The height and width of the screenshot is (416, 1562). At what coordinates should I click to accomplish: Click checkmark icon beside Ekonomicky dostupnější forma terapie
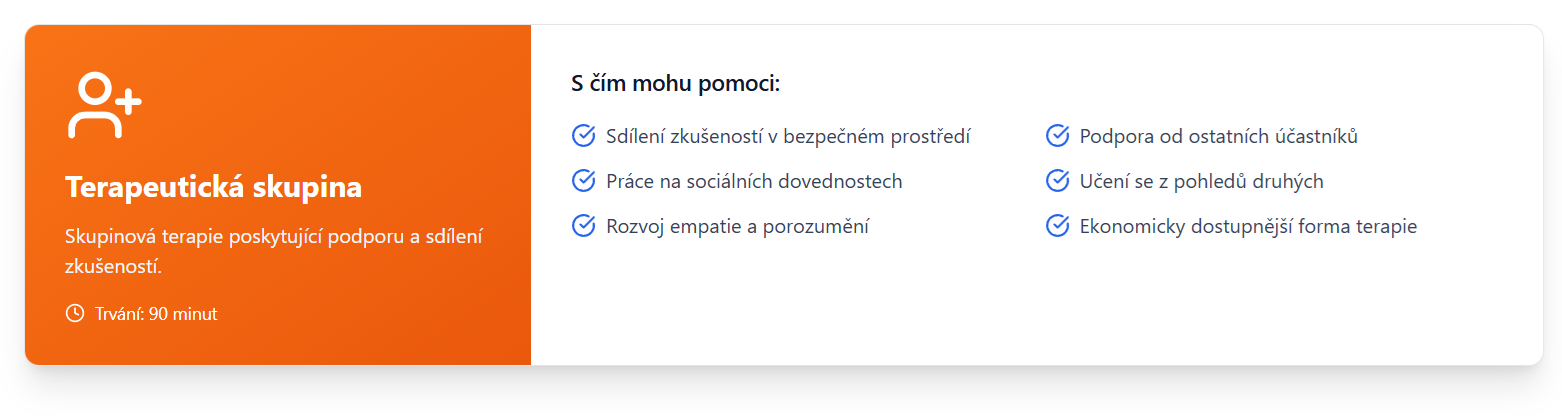tap(1057, 226)
